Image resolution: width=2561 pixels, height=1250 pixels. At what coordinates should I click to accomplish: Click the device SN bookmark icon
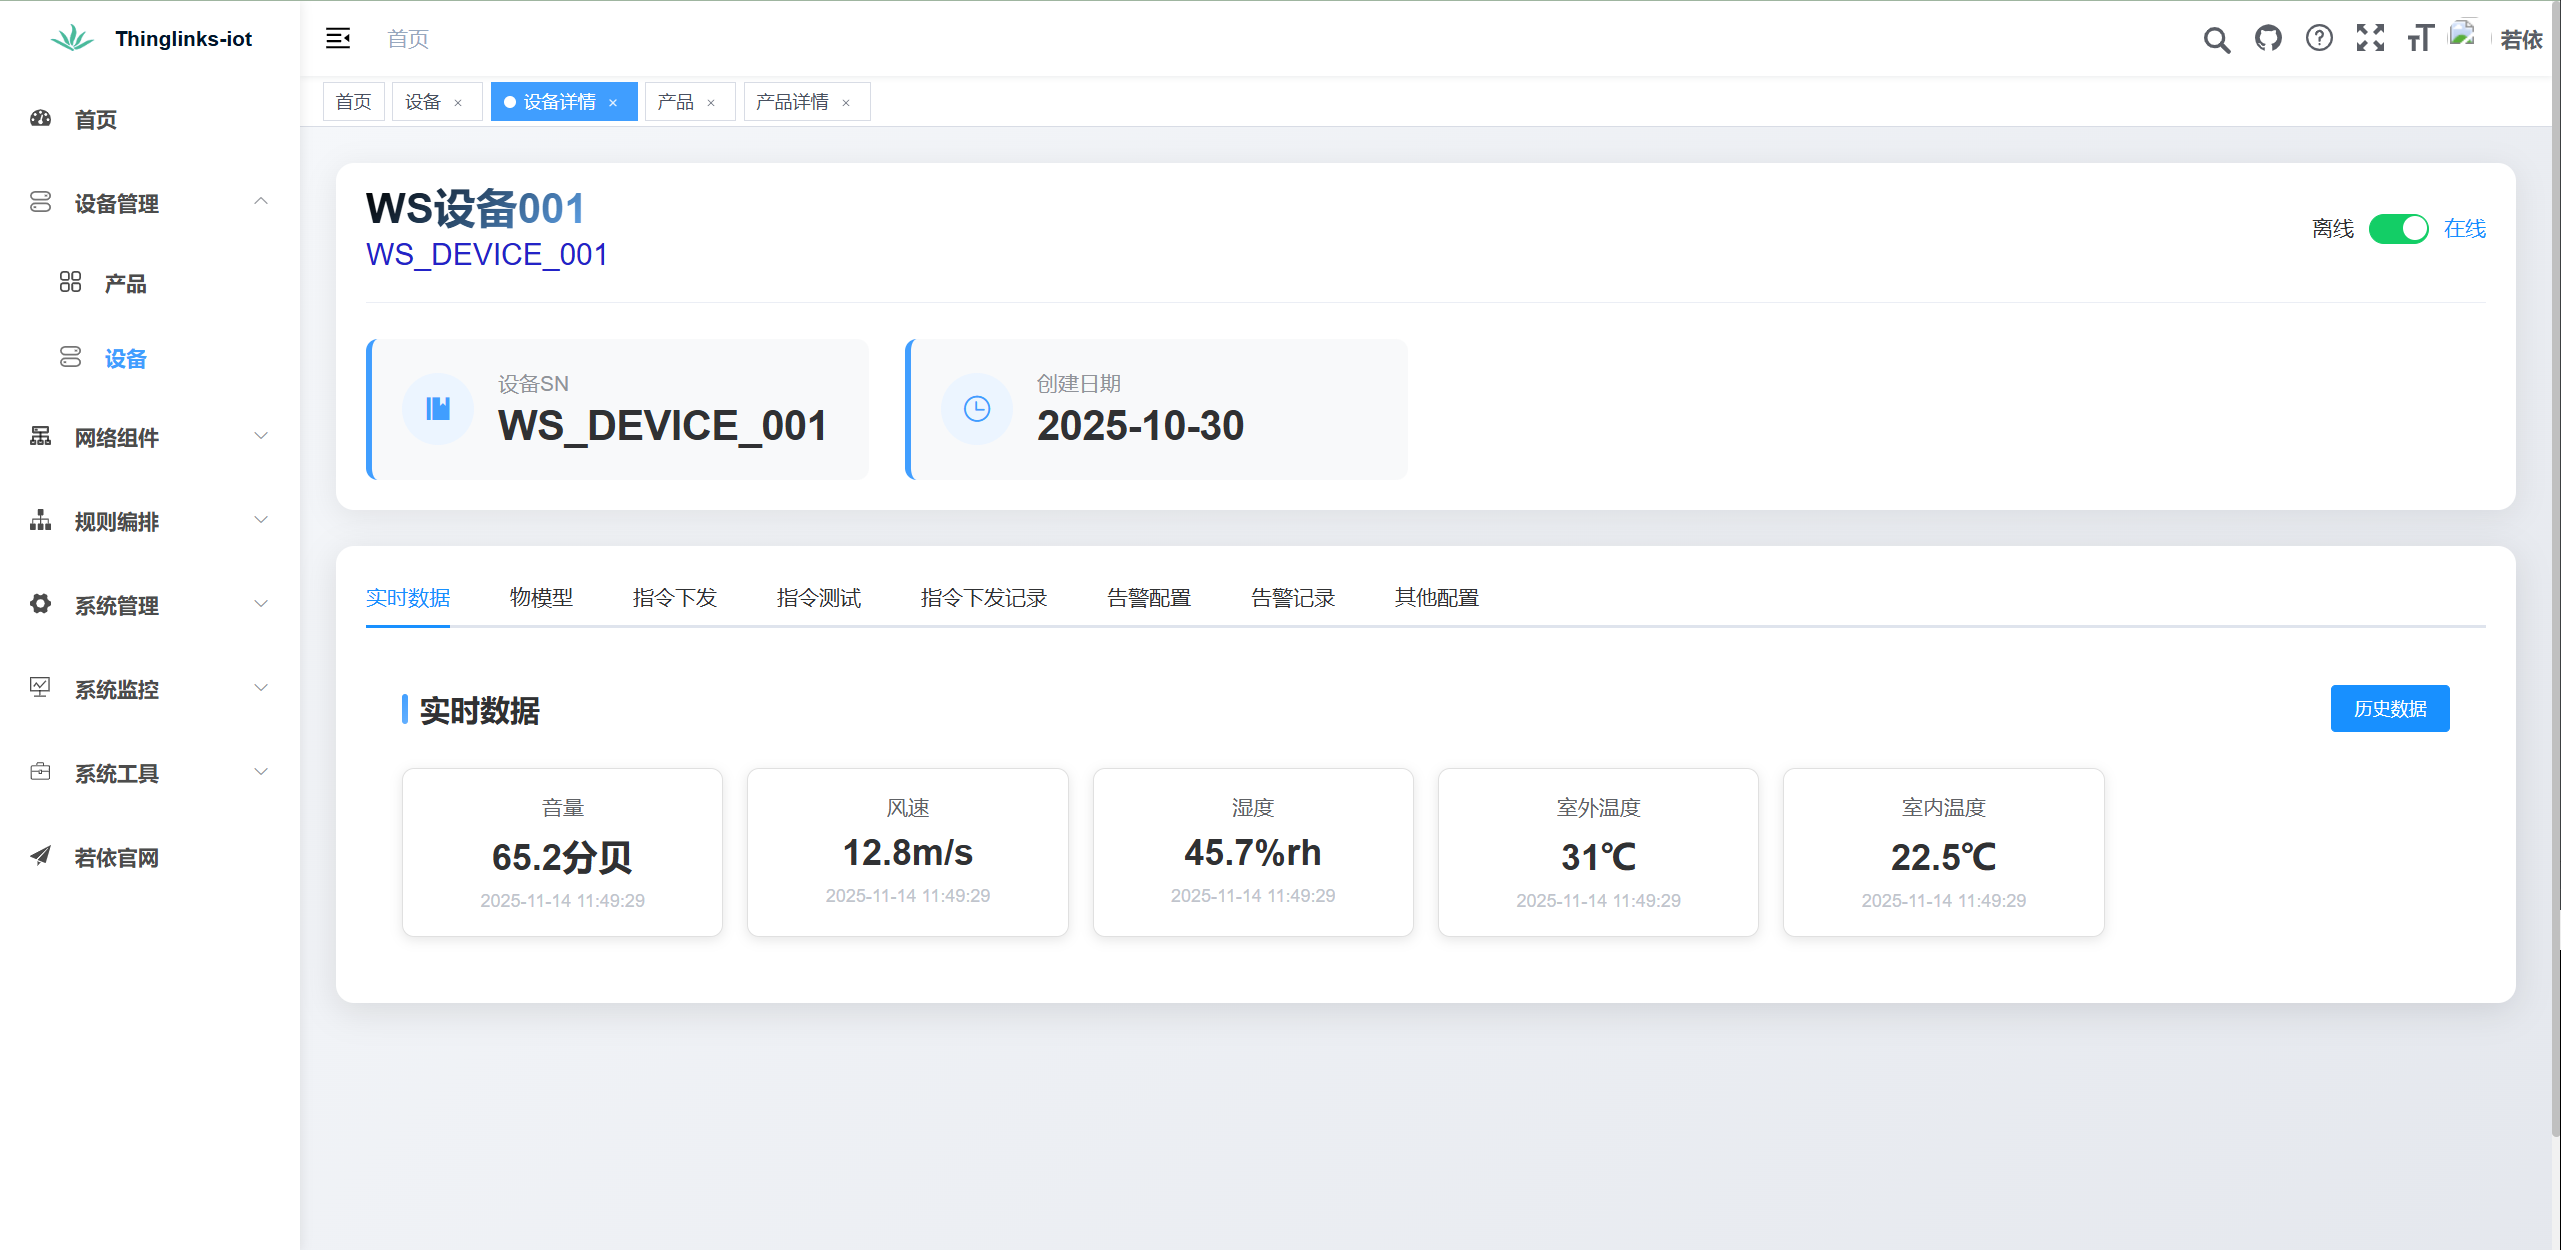(x=438, y=408)
